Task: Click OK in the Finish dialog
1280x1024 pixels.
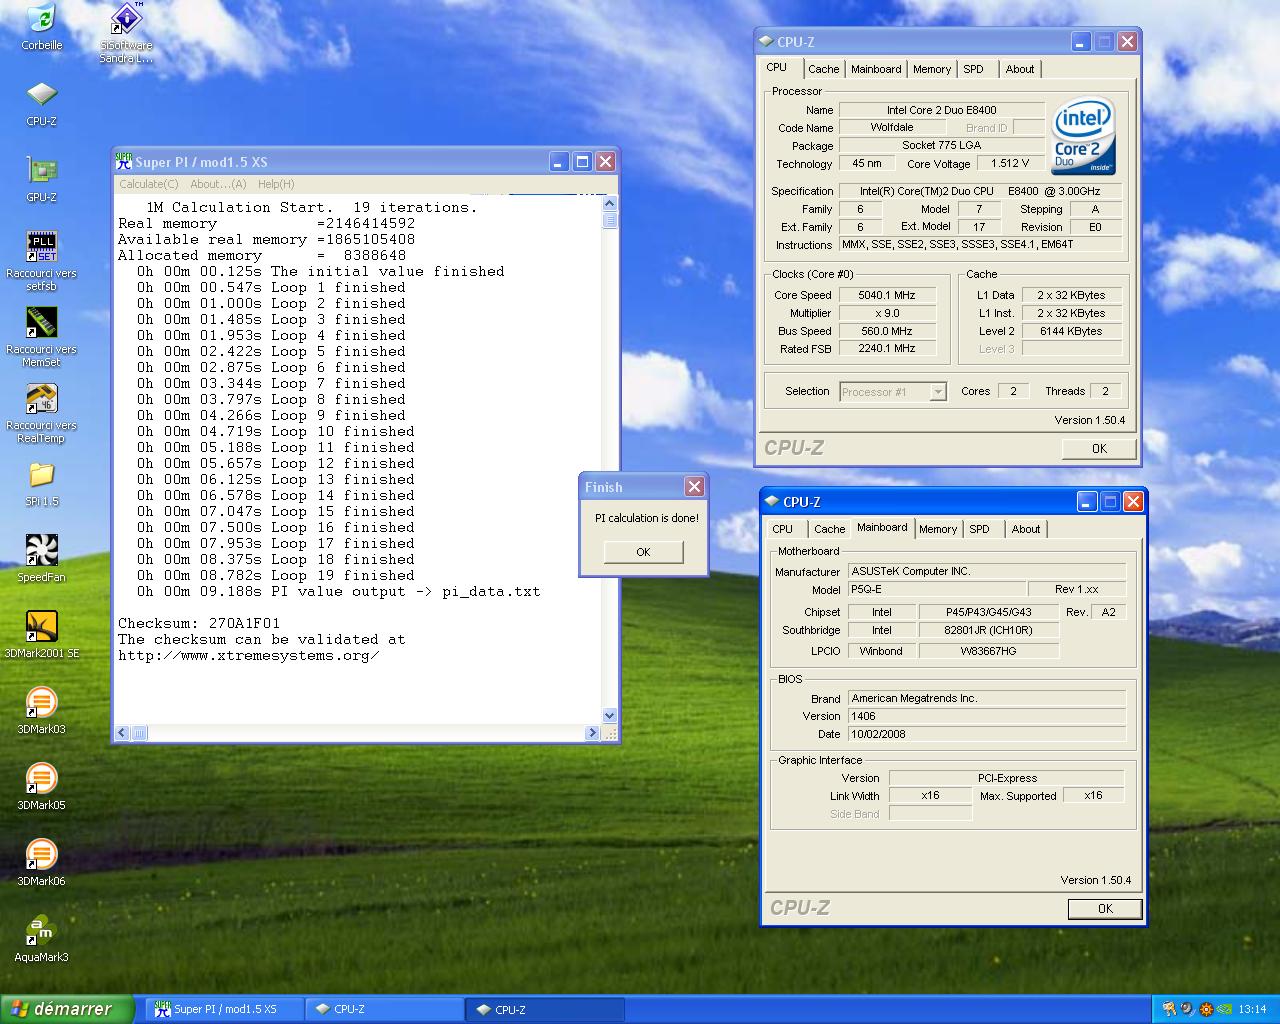Action: (643, 552)
